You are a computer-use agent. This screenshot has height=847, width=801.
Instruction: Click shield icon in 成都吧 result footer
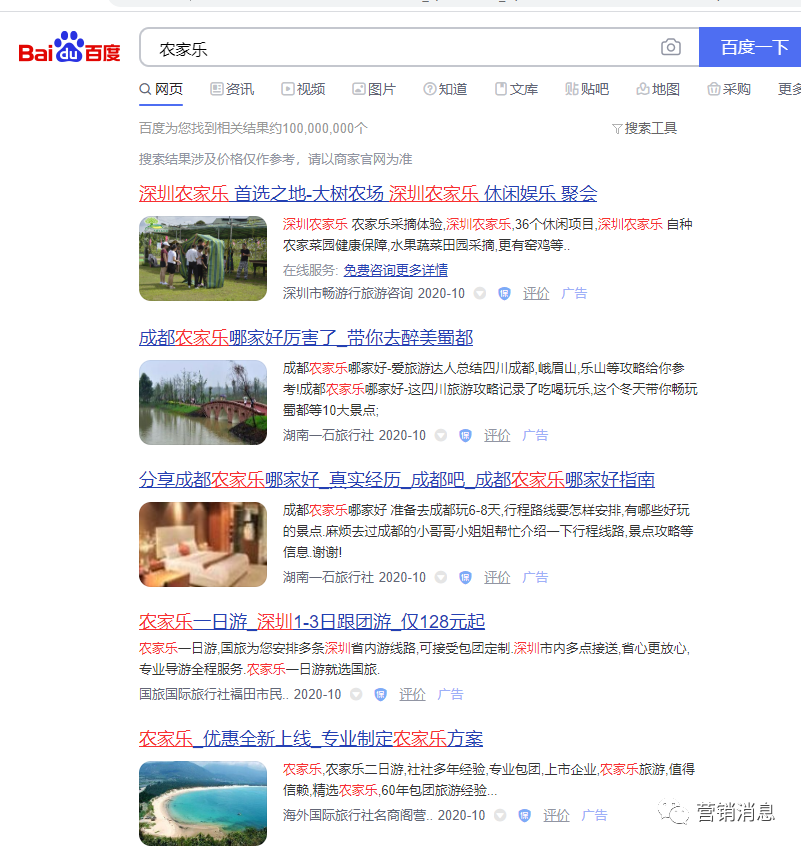[465, 577]
